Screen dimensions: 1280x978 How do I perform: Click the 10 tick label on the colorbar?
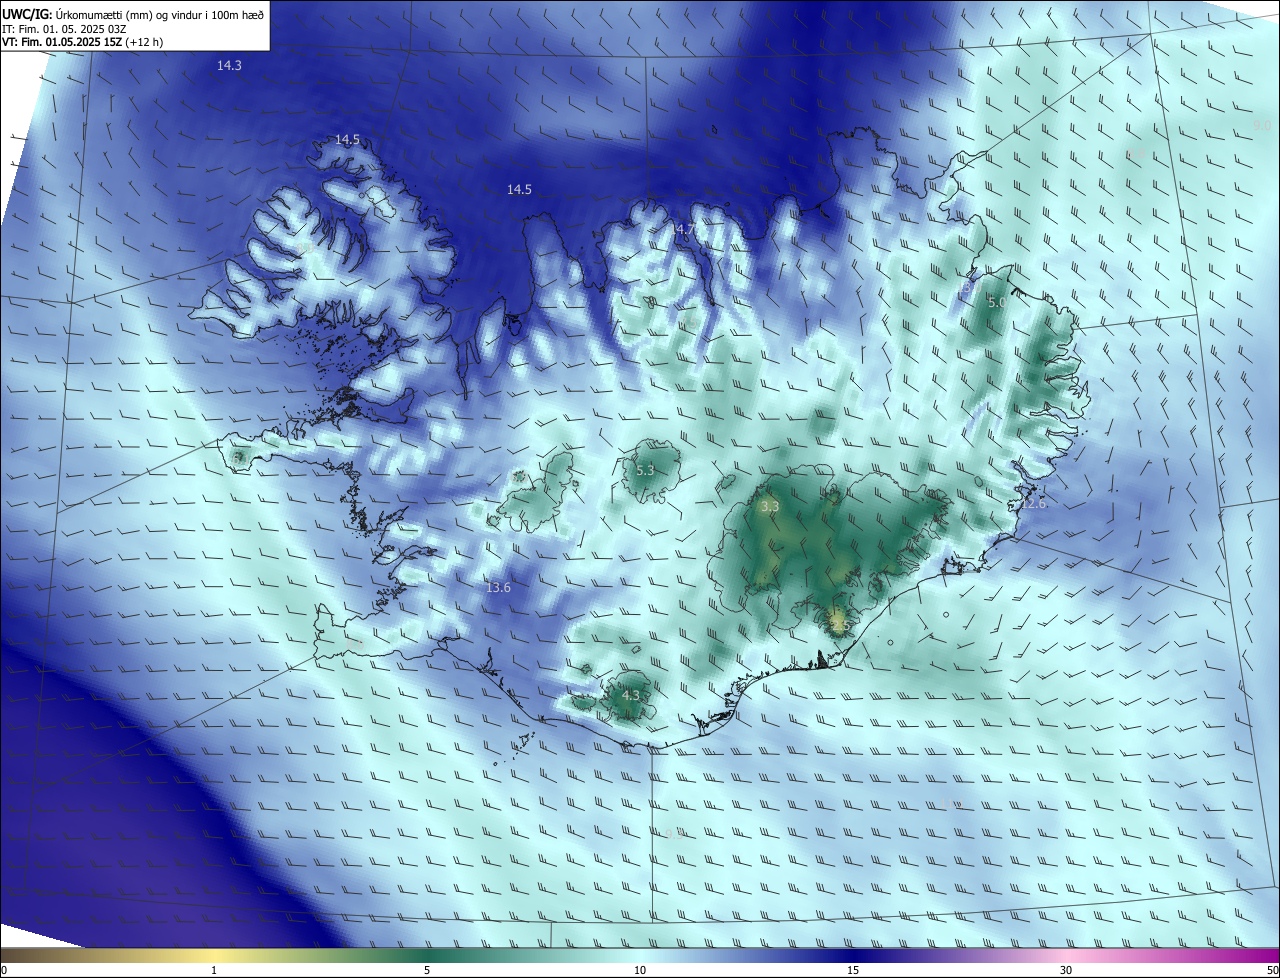tap(640, 970)
